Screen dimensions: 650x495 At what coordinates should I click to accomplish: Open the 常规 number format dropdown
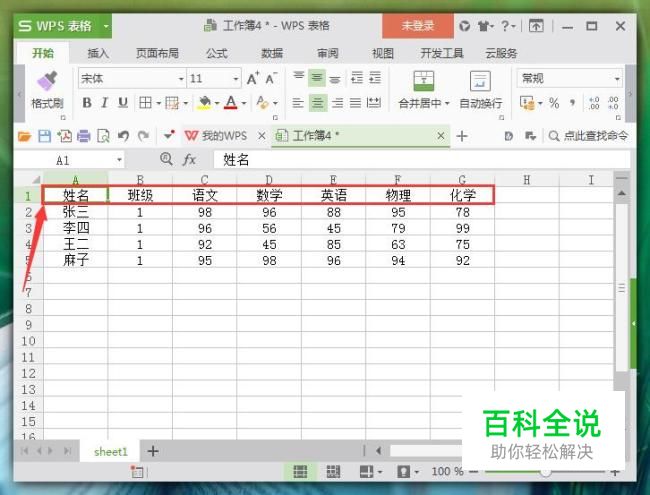click(x=617, y=79)
